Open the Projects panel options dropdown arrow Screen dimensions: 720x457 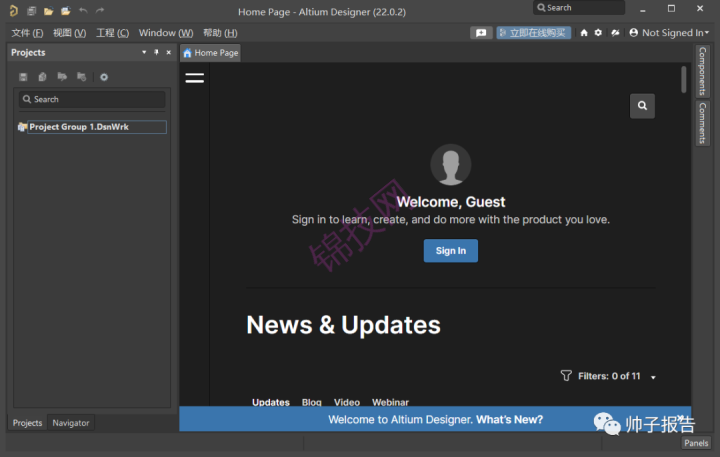pos(144,52)
